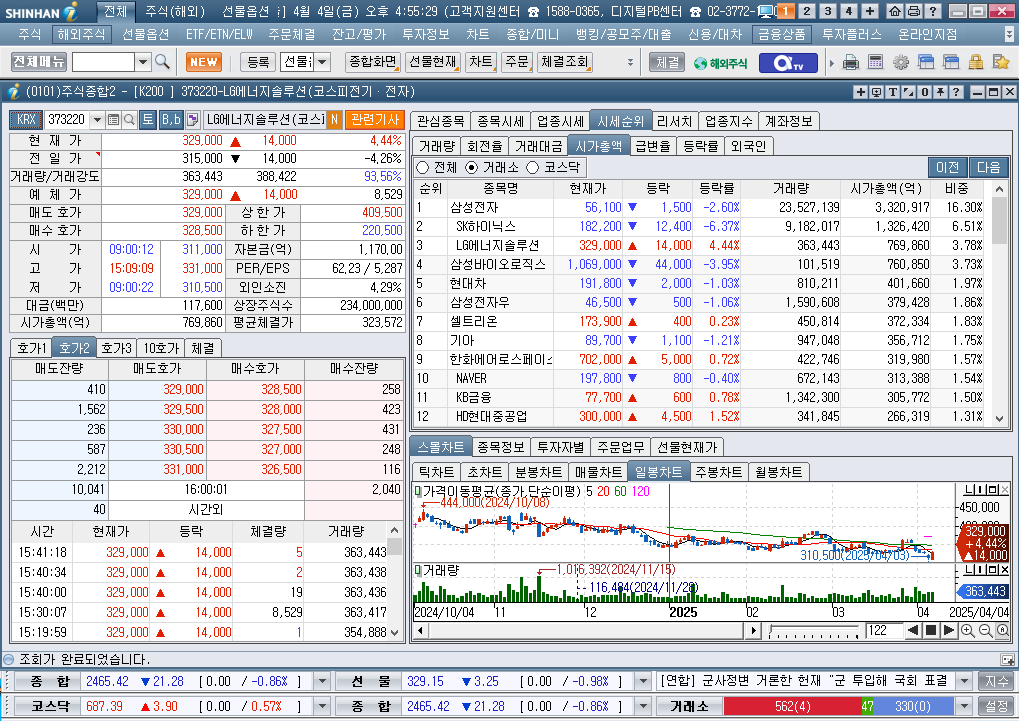
Task: Select the 삼성전자 row in ranking table
Action: (701, 207)
